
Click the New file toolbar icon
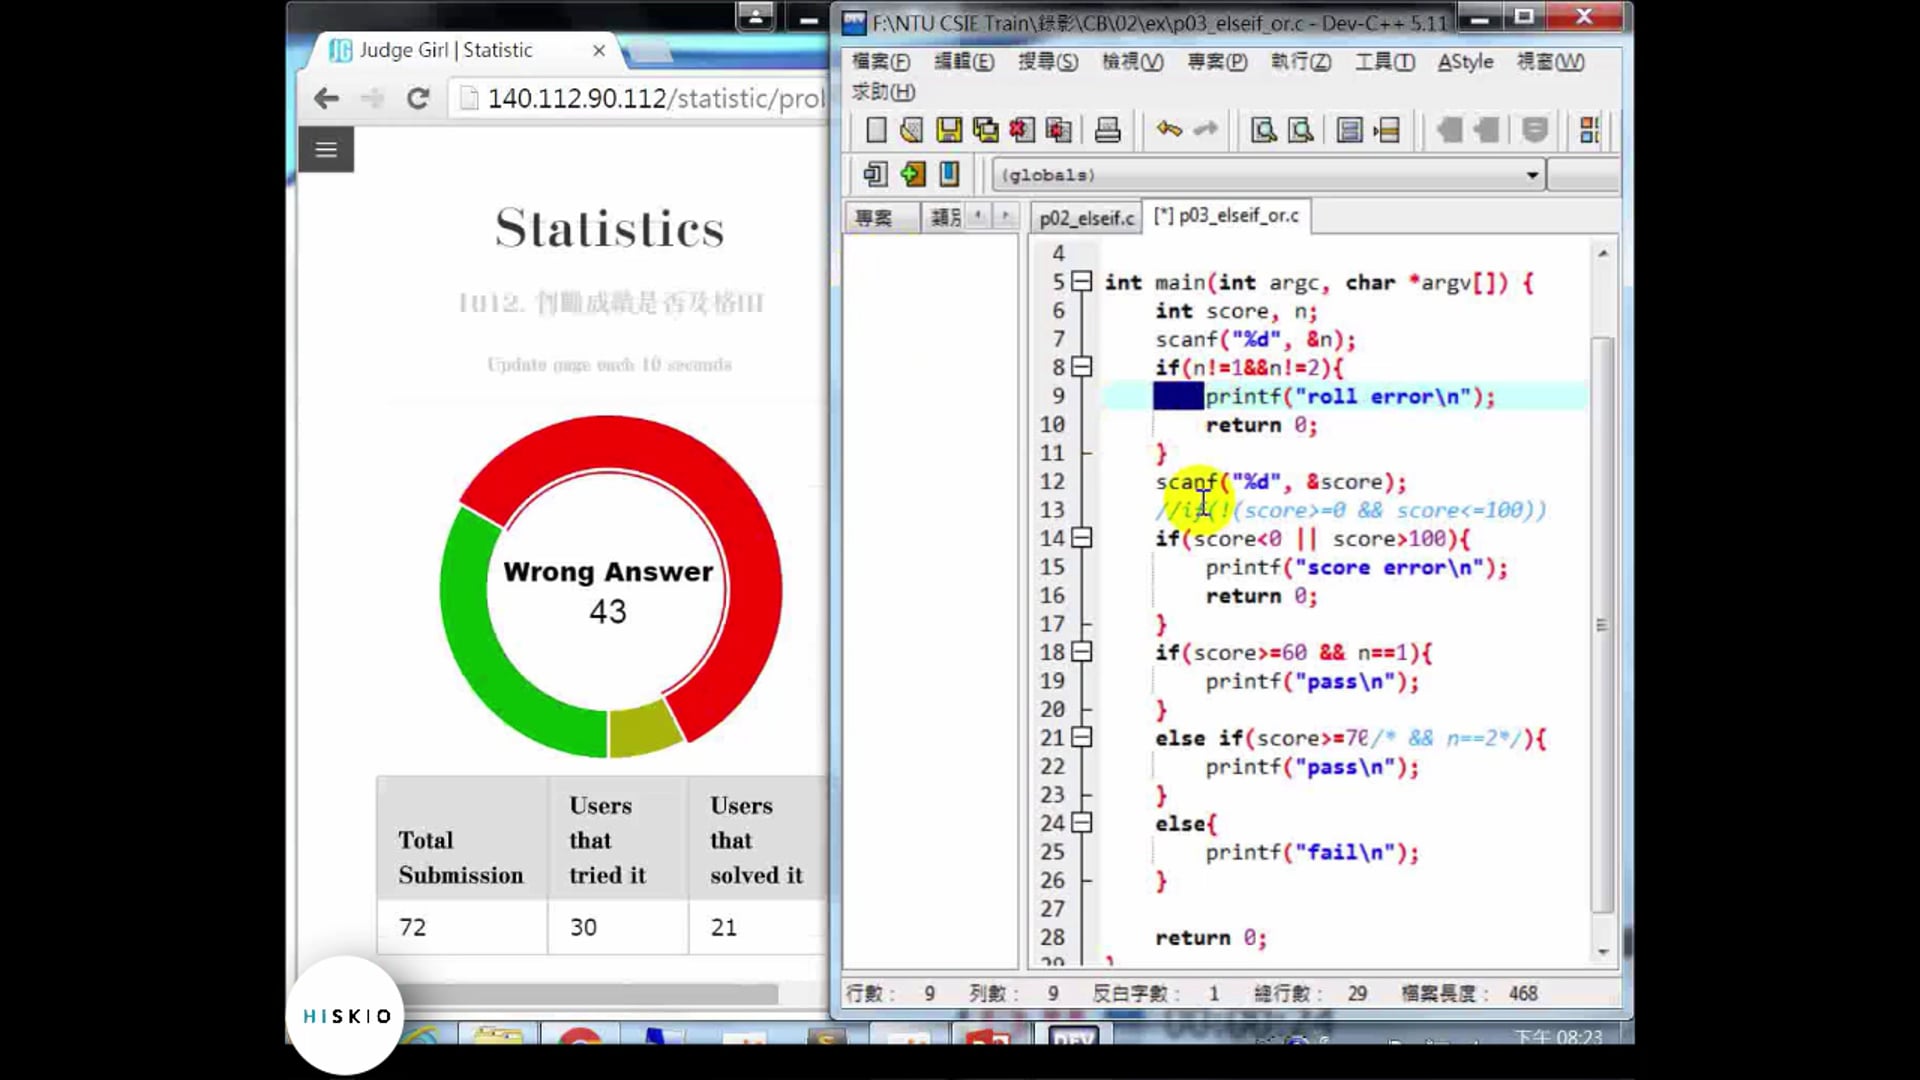pyautogui.click(x=876, y=130)
